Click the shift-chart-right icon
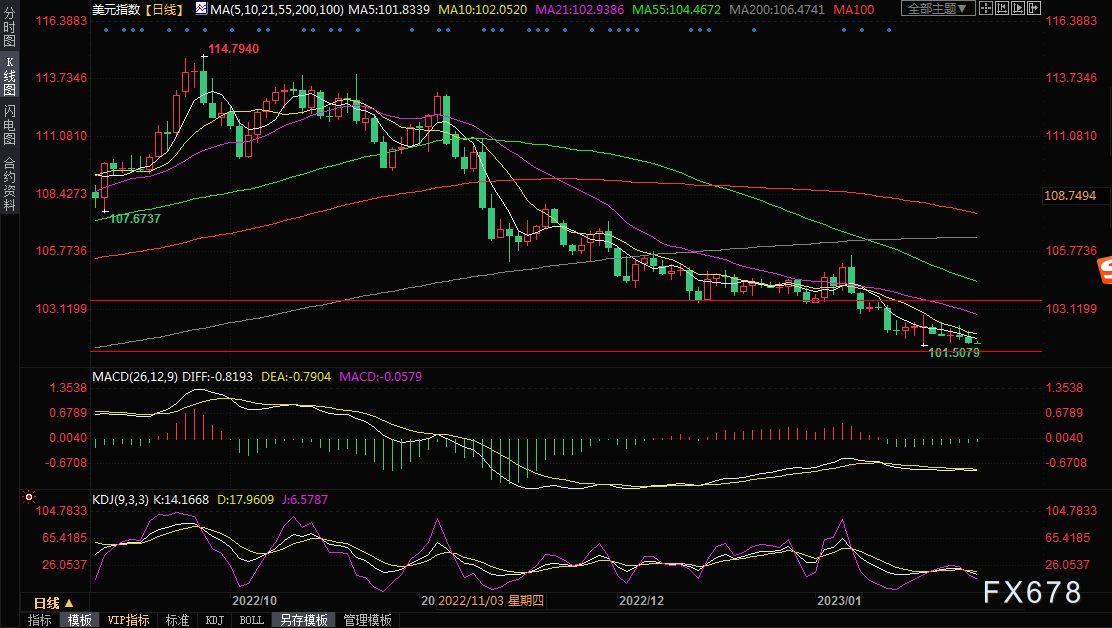The height and width of the screenshot is (628, 1112). (1034, 8)
